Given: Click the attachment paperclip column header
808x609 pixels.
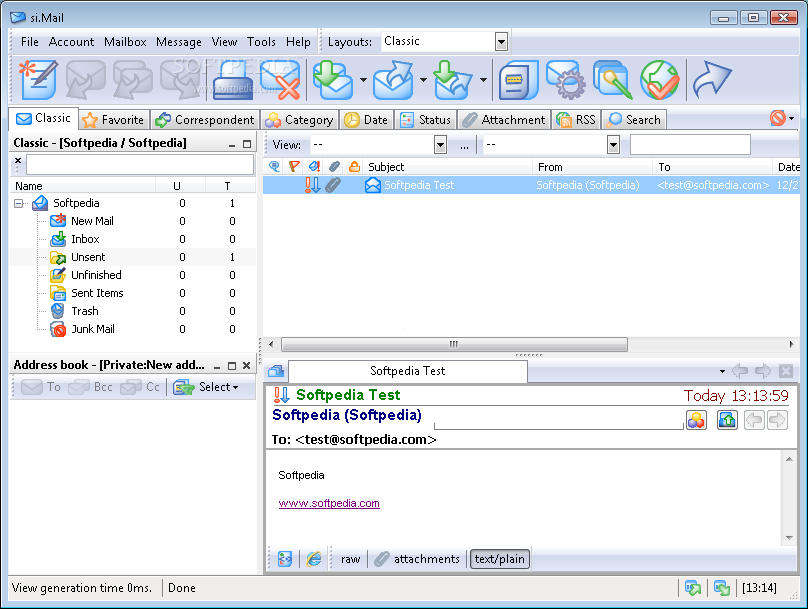Looking at the screenshot, I should tap(334, 166).
